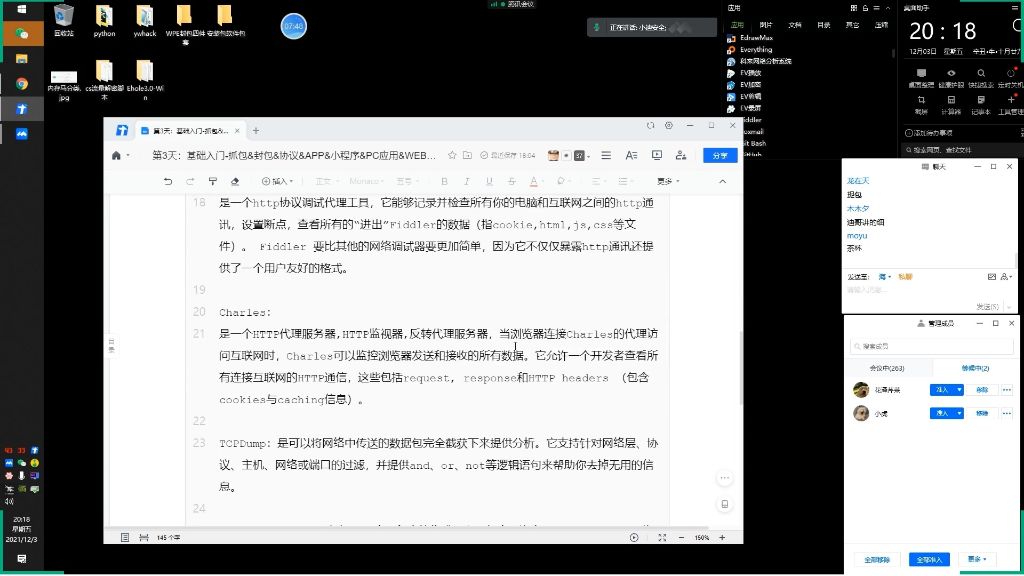Select the document tab 第3天 基础入门
1024x576 pixels.
[189, 131]
